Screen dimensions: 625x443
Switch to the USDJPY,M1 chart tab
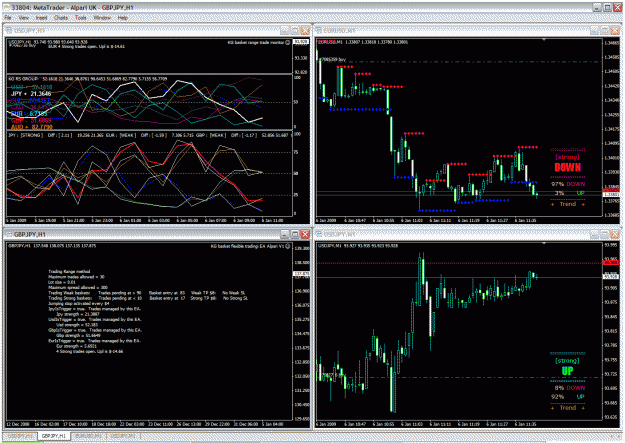[x=123, y=436]
